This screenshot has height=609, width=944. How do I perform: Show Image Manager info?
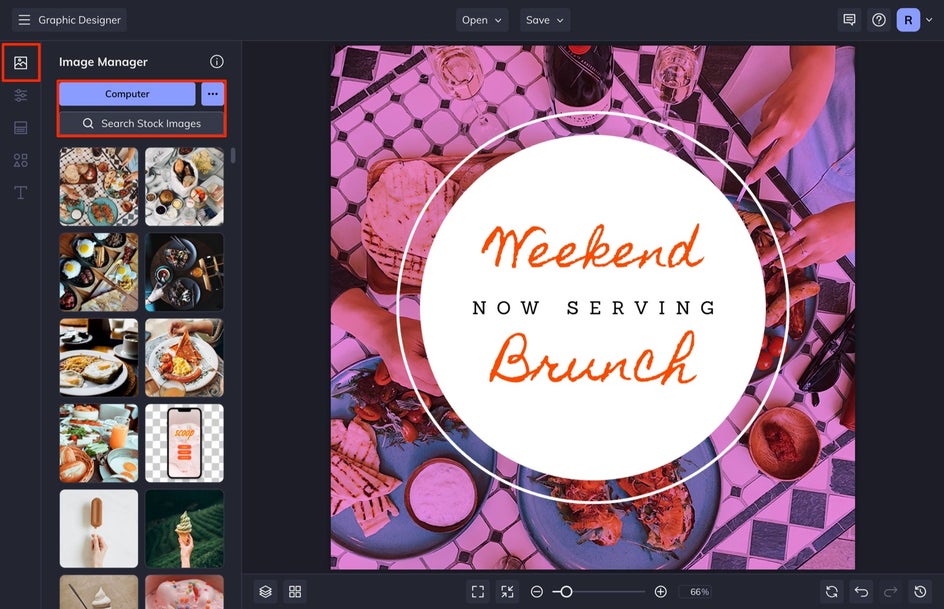click(217, 61)
